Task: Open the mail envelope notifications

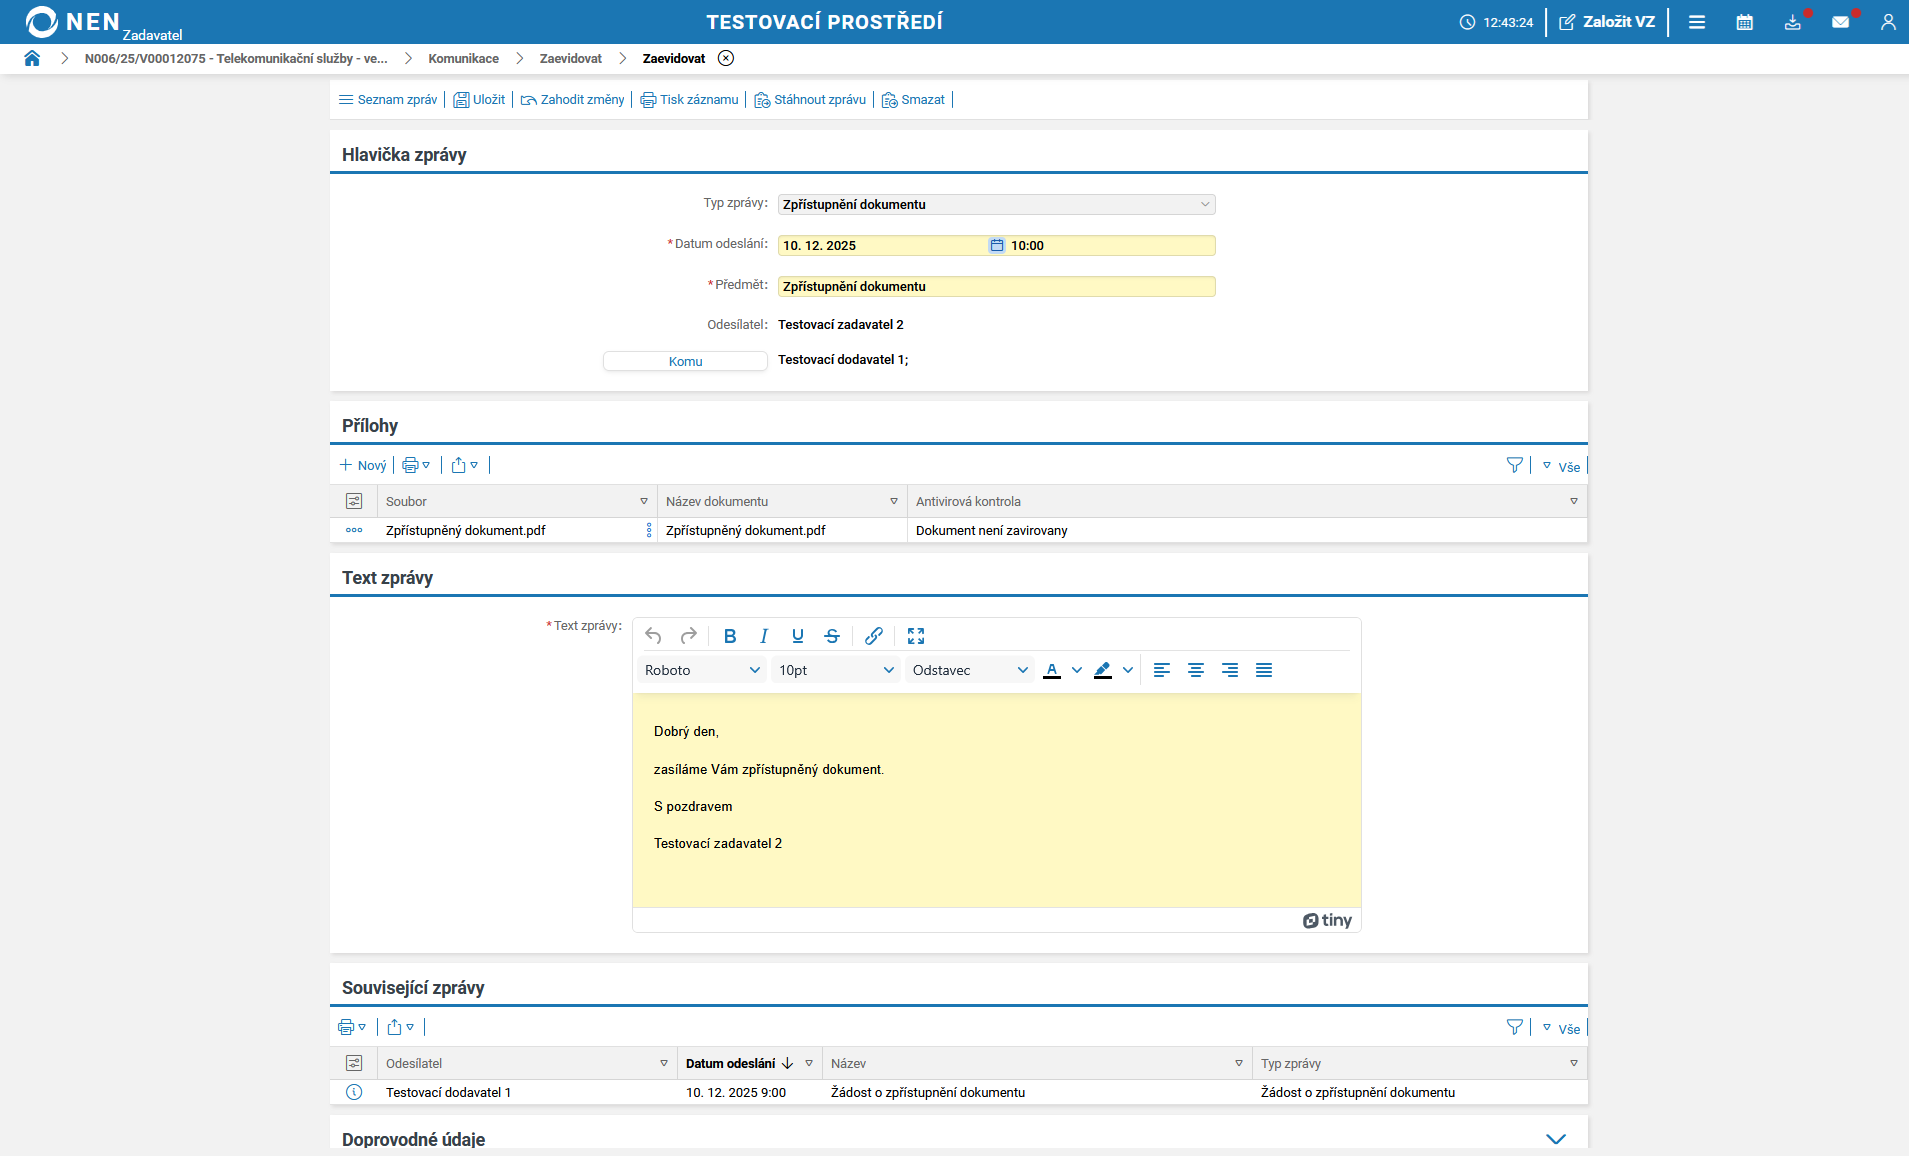Action: coord(1840,22)
